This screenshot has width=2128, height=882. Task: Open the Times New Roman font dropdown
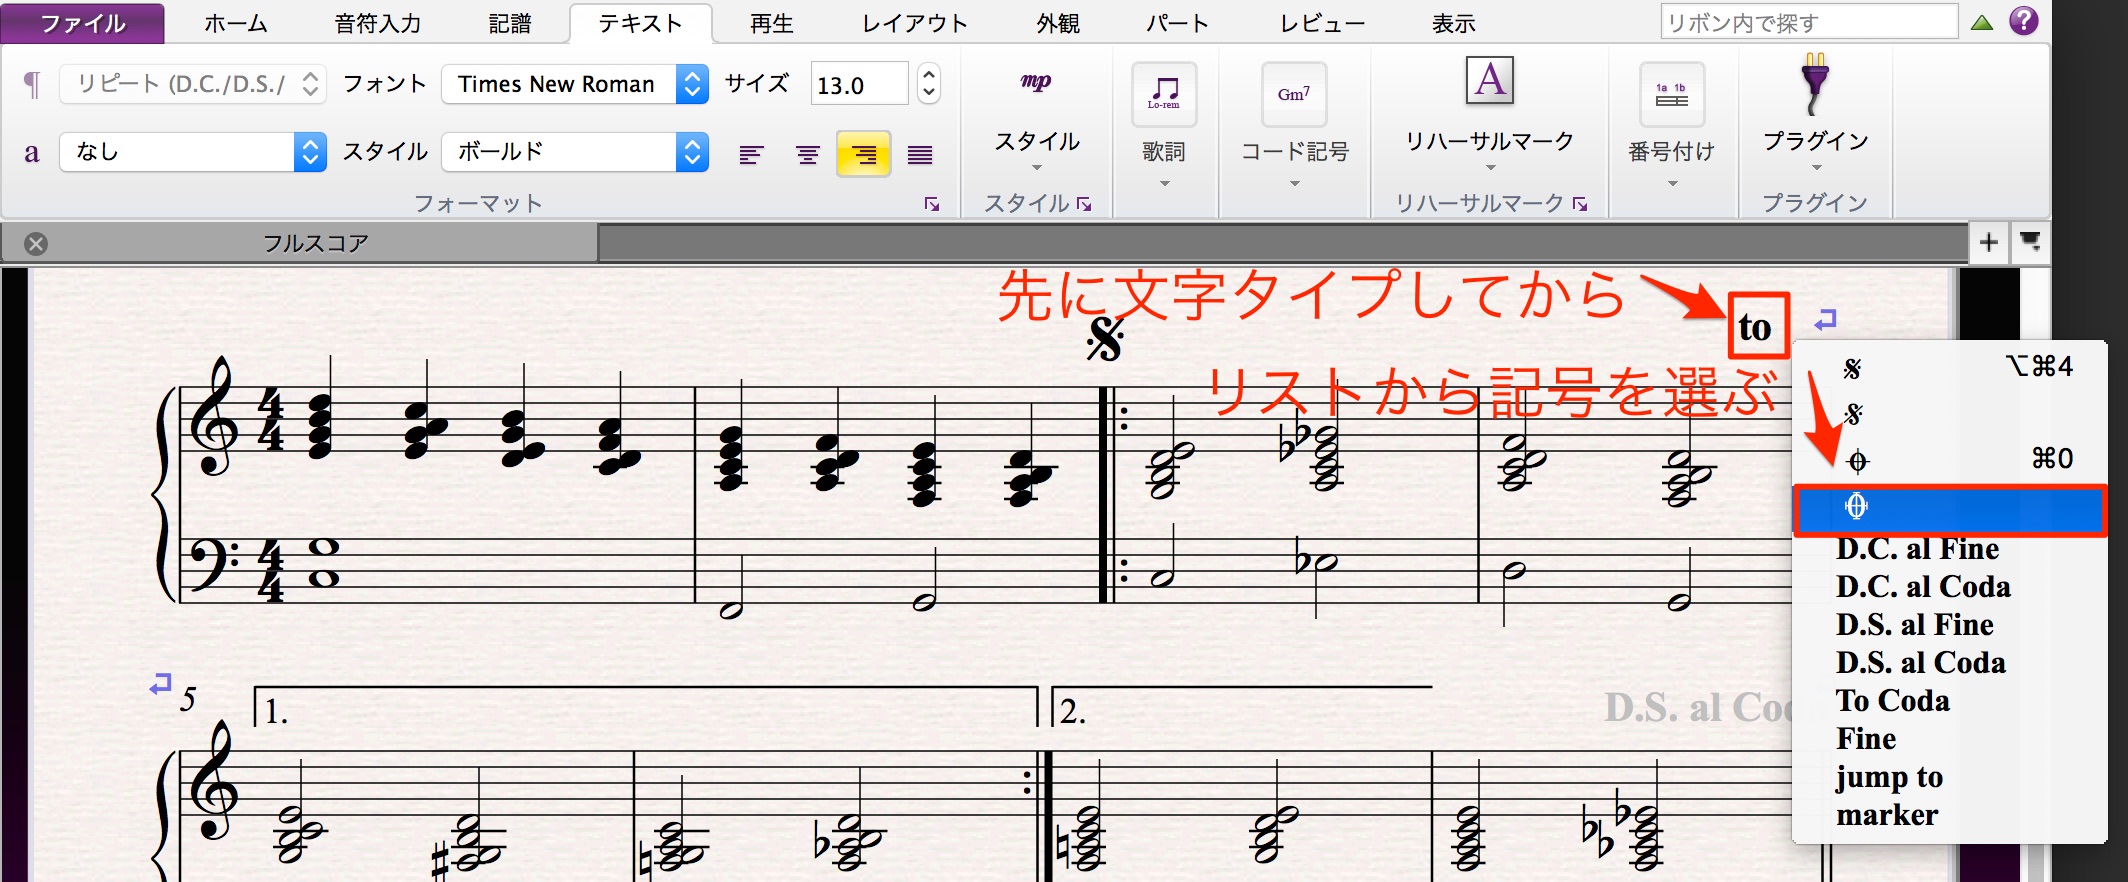[575, 84]
